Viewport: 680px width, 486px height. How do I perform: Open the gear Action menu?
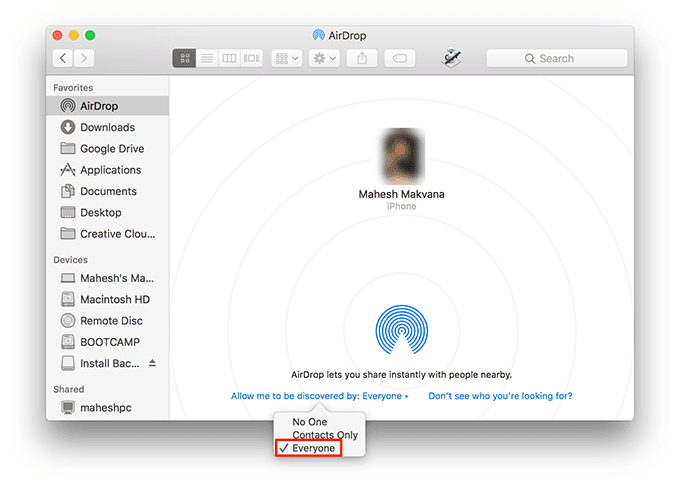tap(324, 58)
